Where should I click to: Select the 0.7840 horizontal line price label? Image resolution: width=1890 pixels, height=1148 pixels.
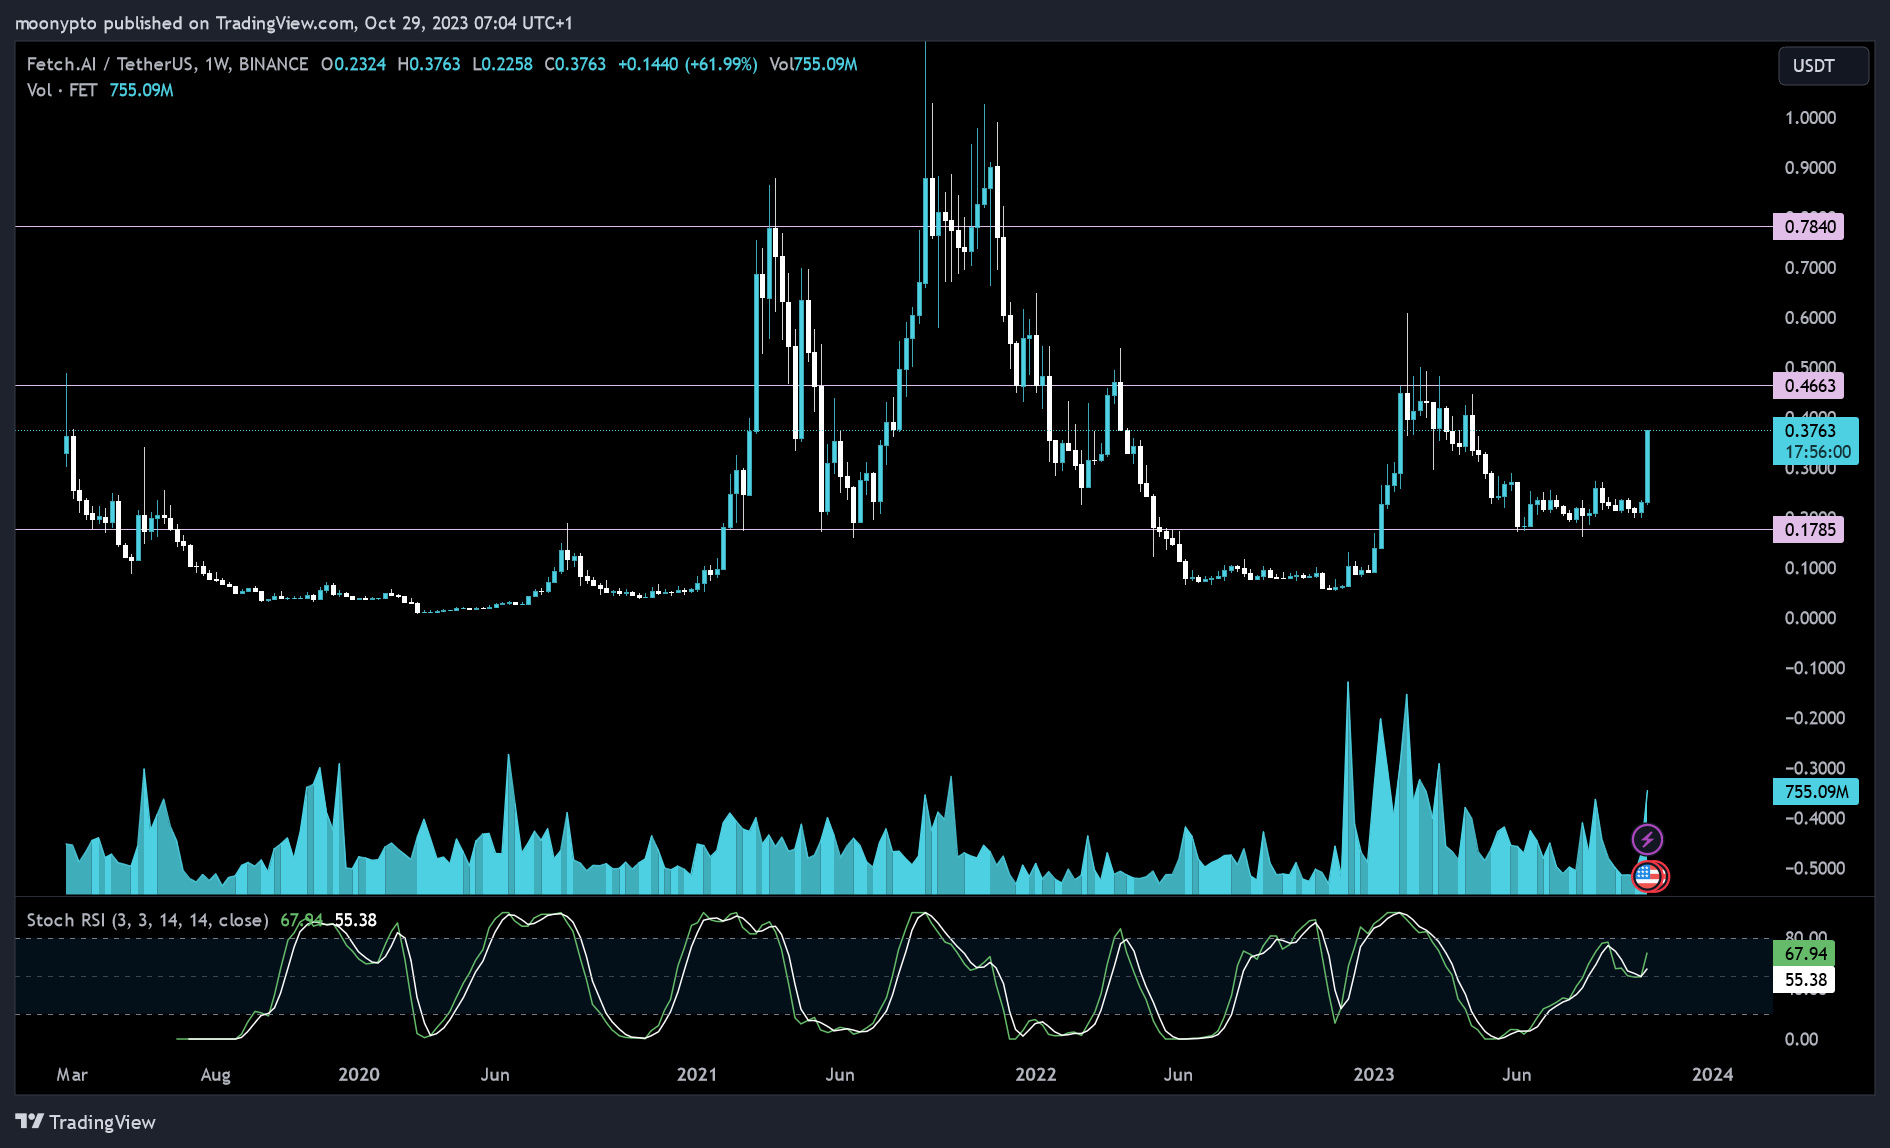tap(1809, 226)
